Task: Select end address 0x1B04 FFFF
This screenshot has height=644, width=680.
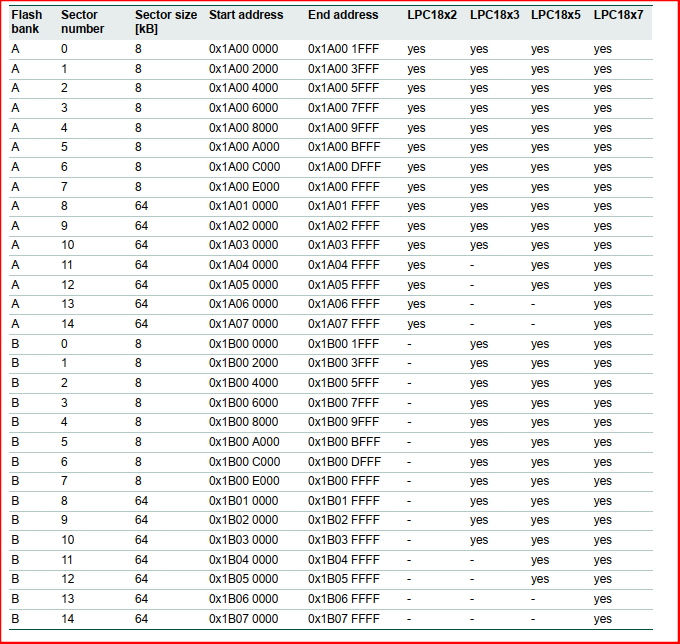Action: click(344, 560)
